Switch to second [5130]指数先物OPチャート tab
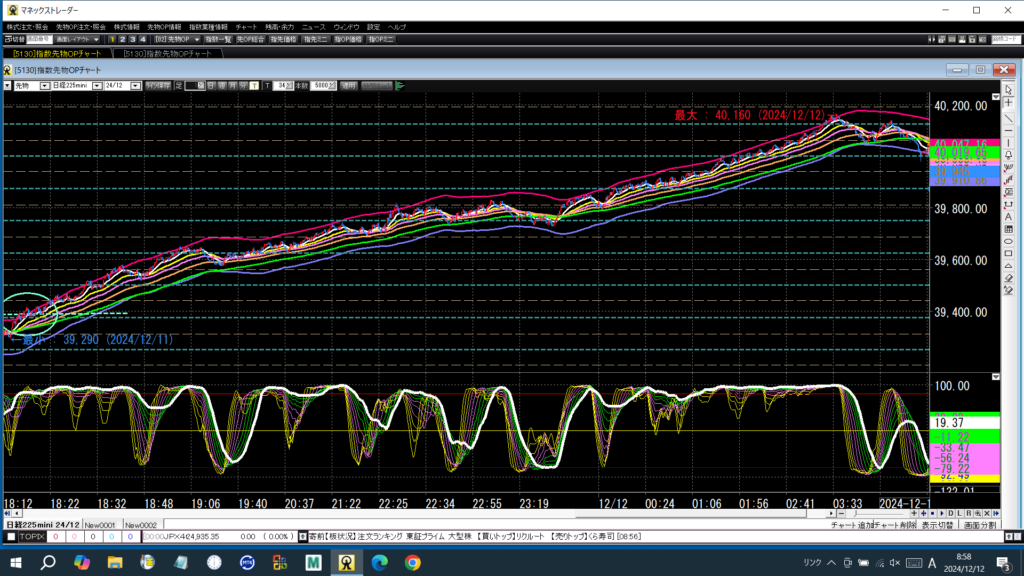 168,54
